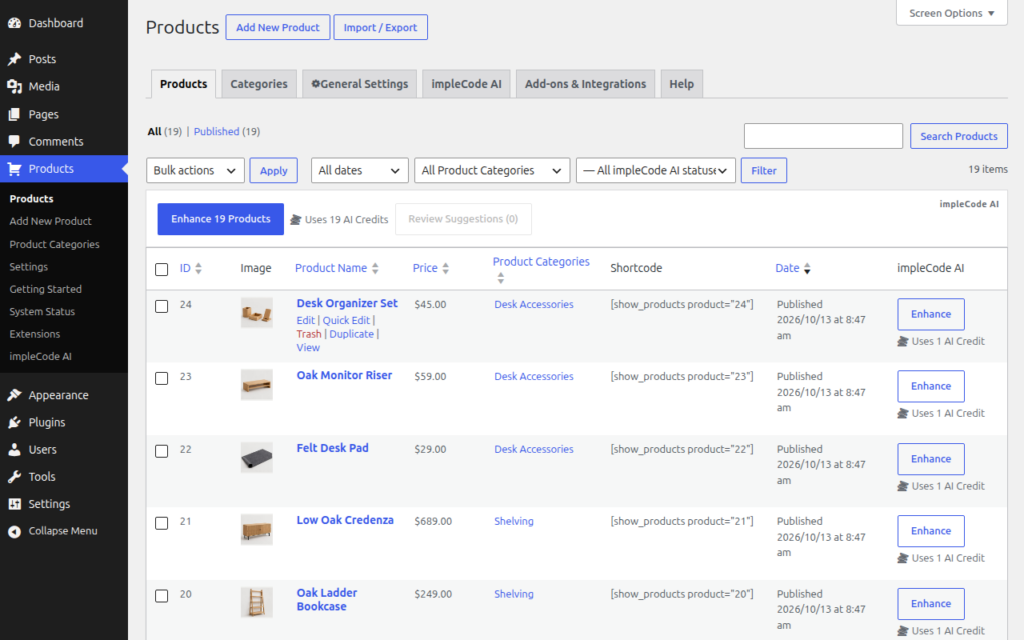Click the Users person icon

click(x=14, y=449)
